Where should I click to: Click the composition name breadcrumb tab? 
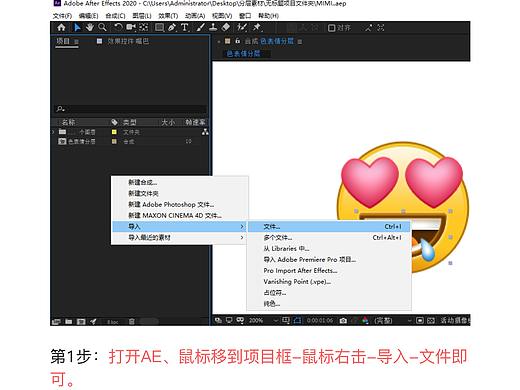point(243,53)
